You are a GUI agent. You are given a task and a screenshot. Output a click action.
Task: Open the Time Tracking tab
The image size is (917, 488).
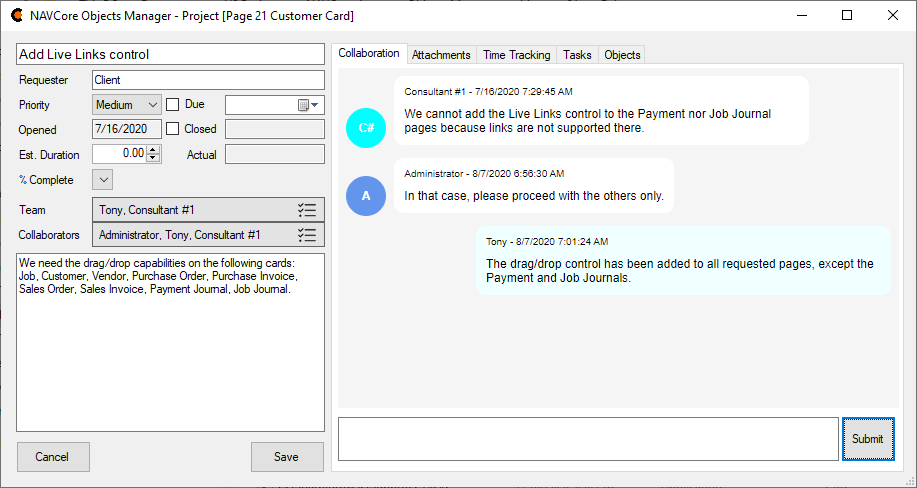click(x=516, y=55)
